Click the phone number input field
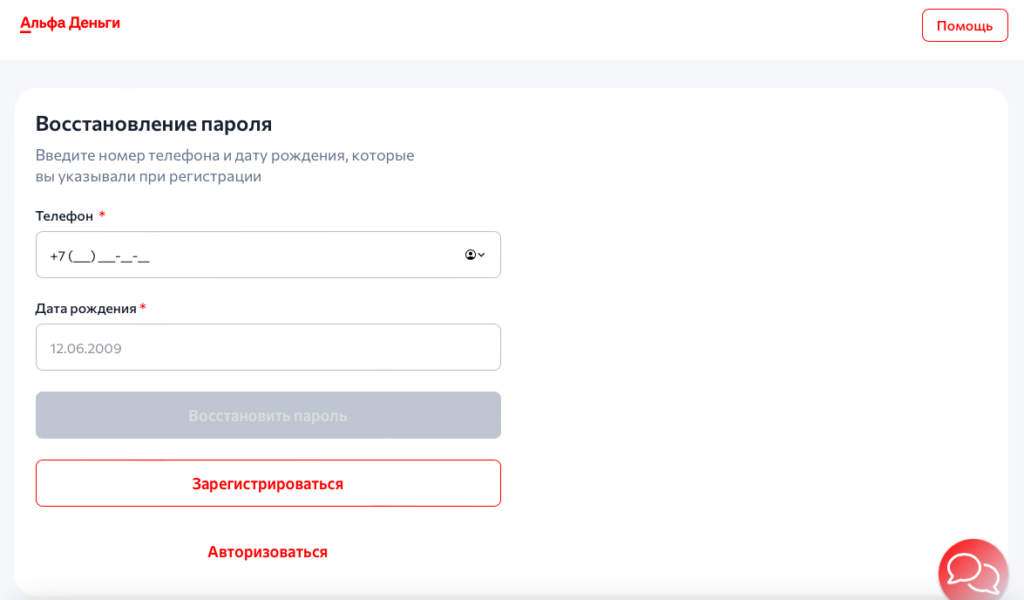The image size is (1024, 600). pos(250,254)
